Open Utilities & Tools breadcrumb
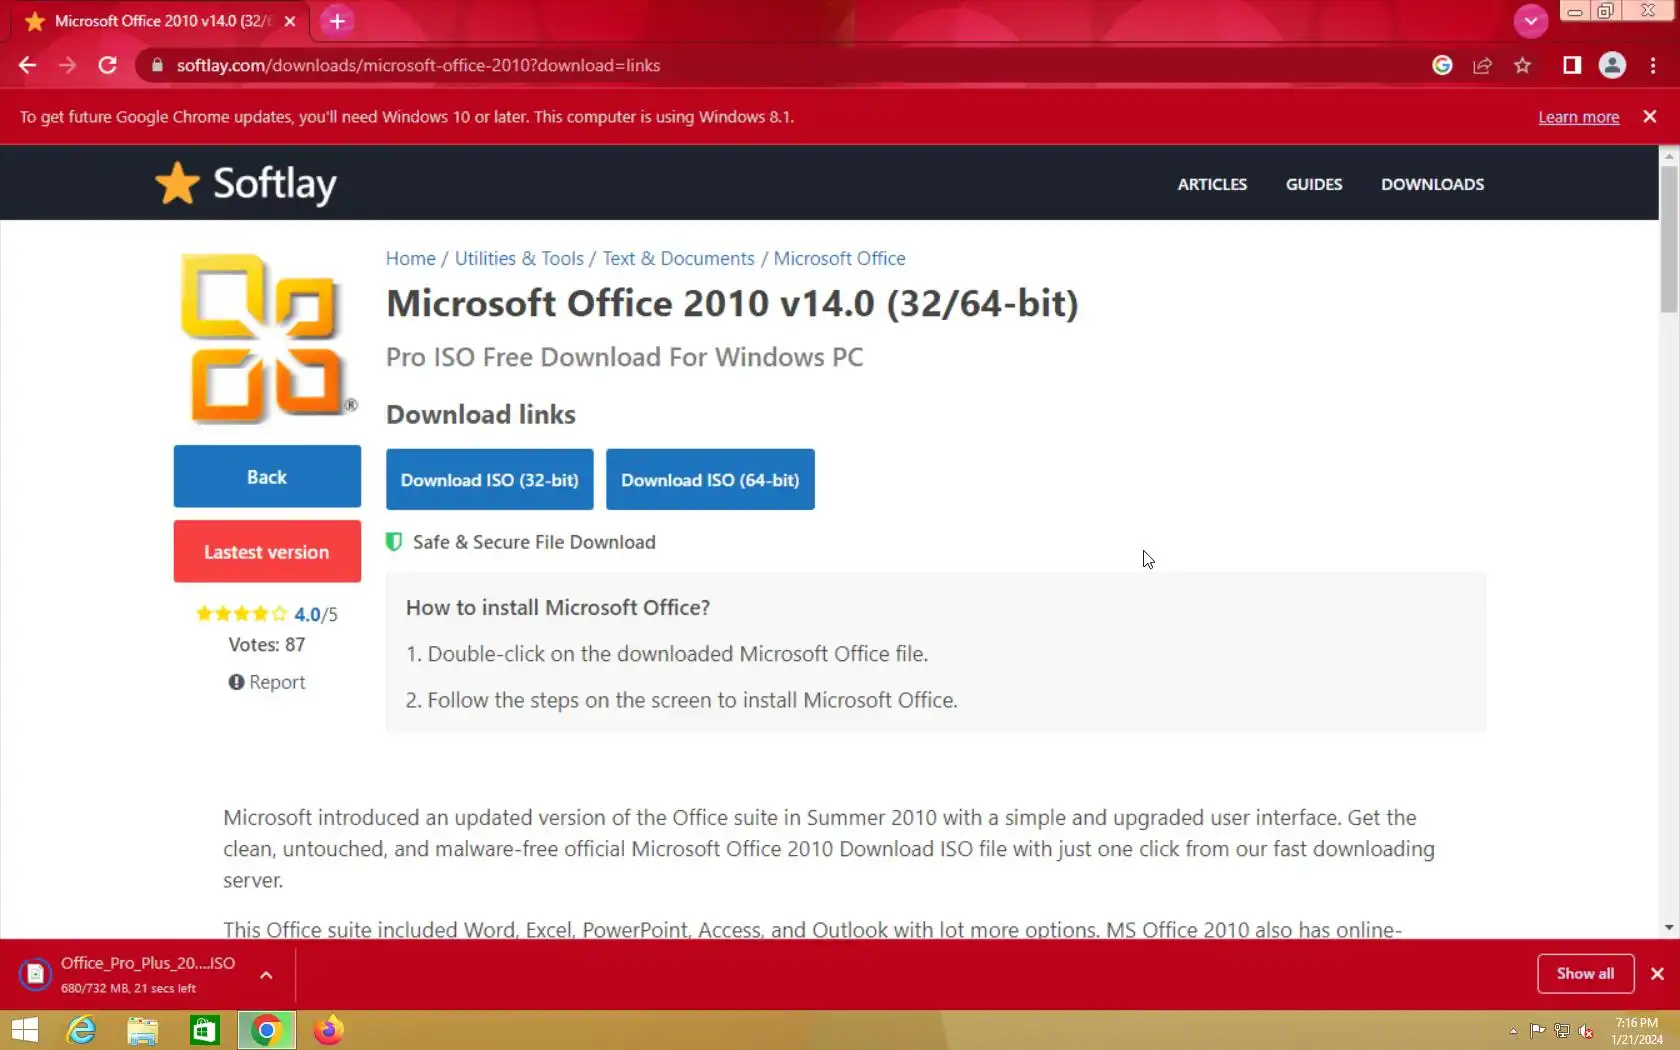 click(x=519, y=258)
